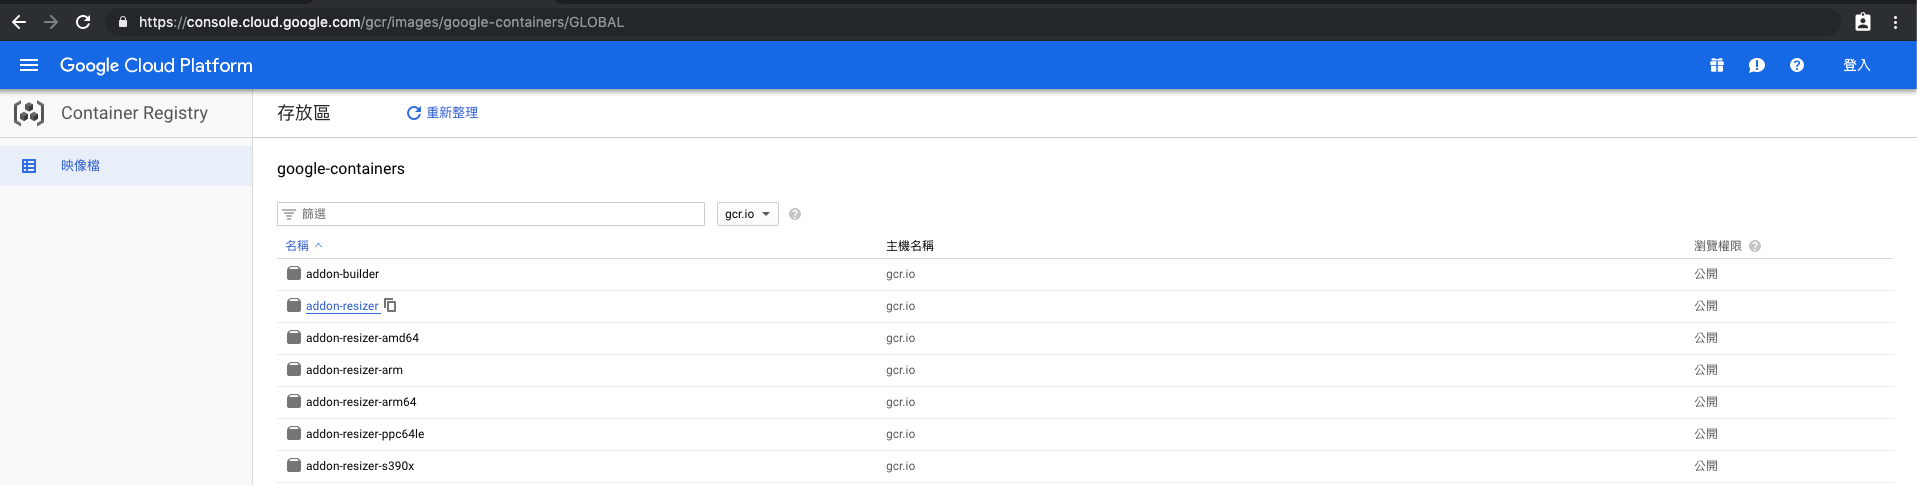Click the 登入 sign-in button

point(1856,65)
